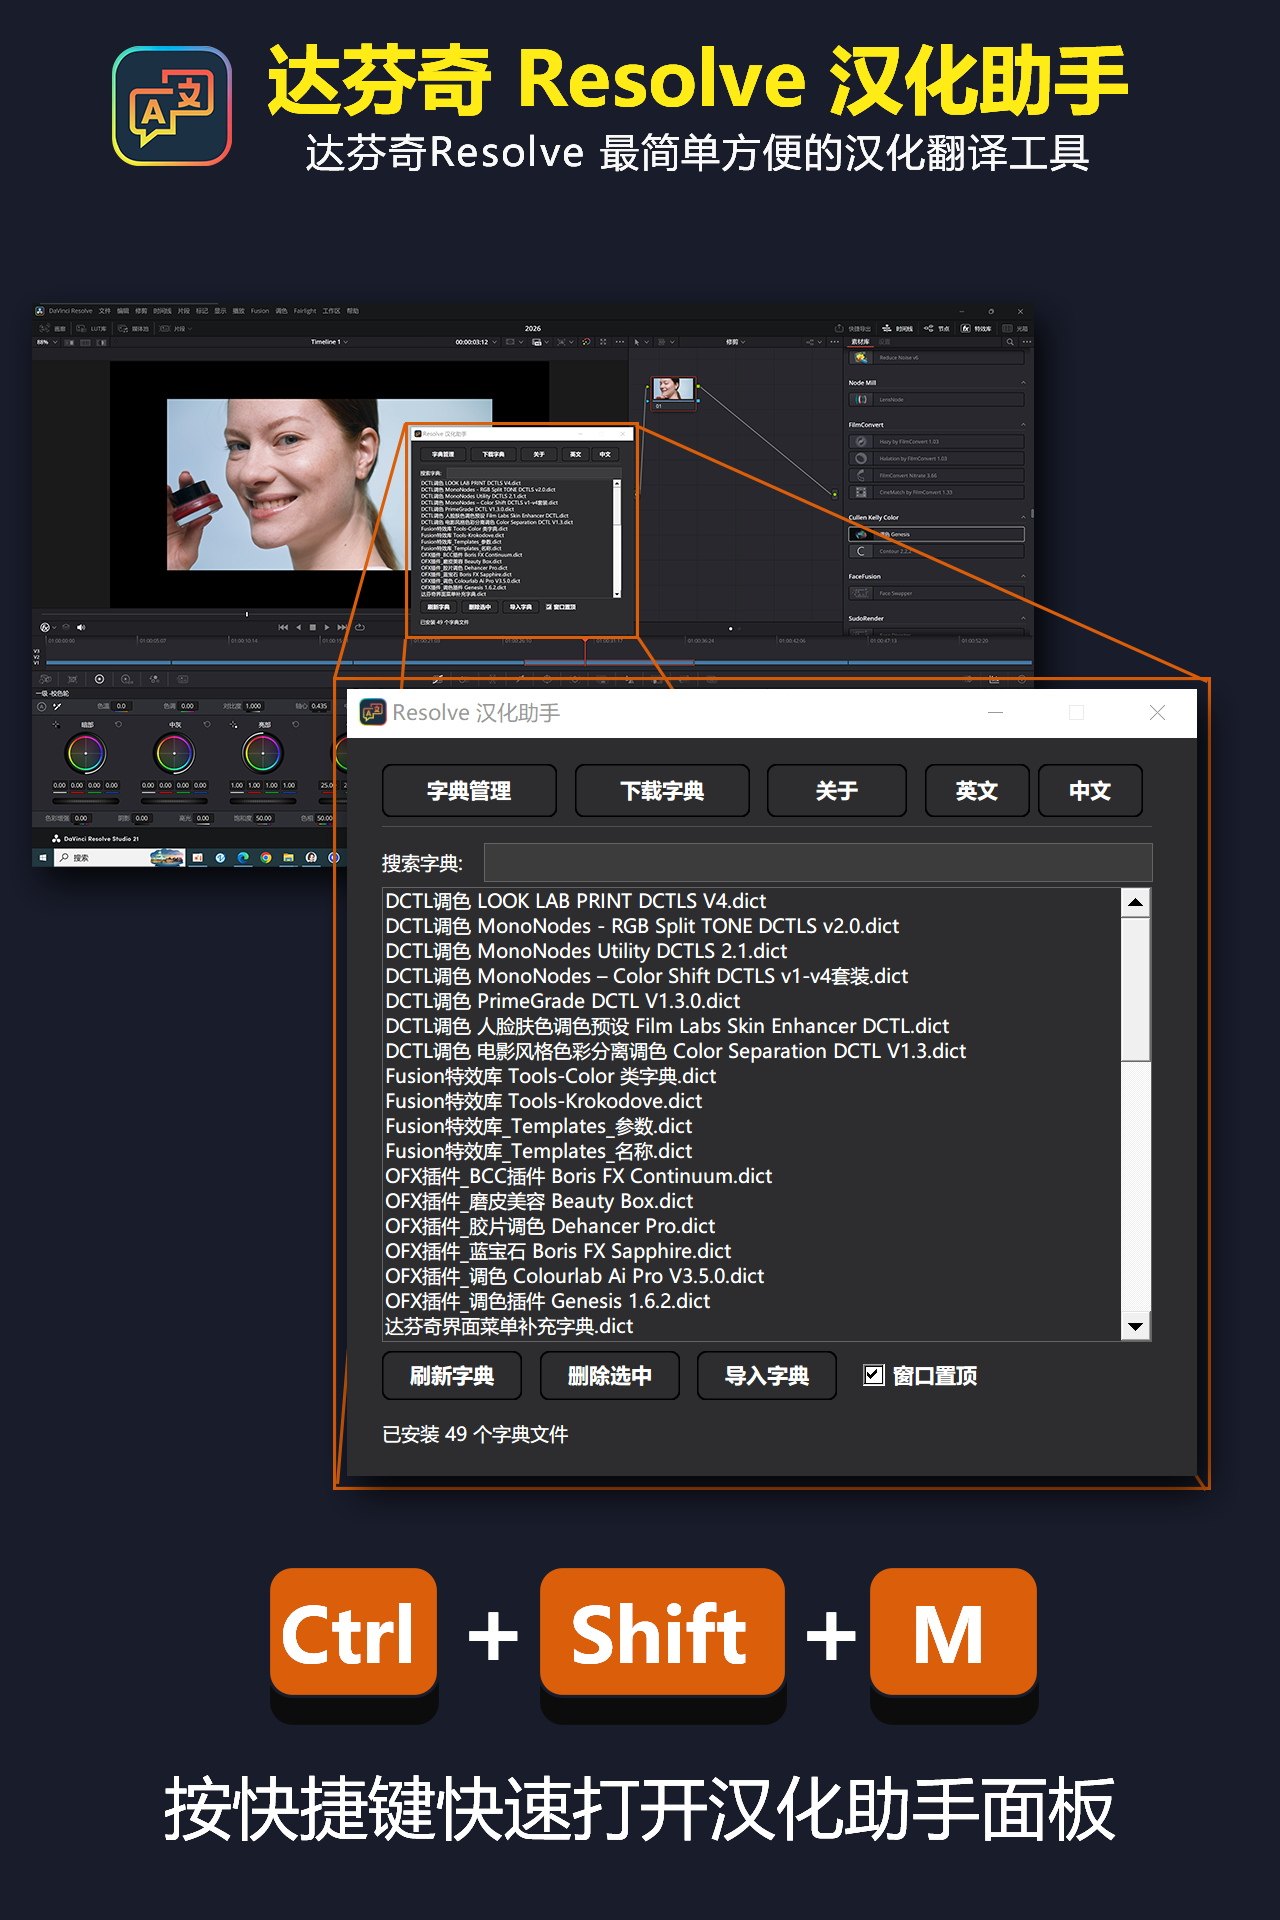Select 'DCTL调色 LOOK LAB PRINT DCTLS V4.dict' in large list
1280x1920 pixels.
tap(576, 901)
